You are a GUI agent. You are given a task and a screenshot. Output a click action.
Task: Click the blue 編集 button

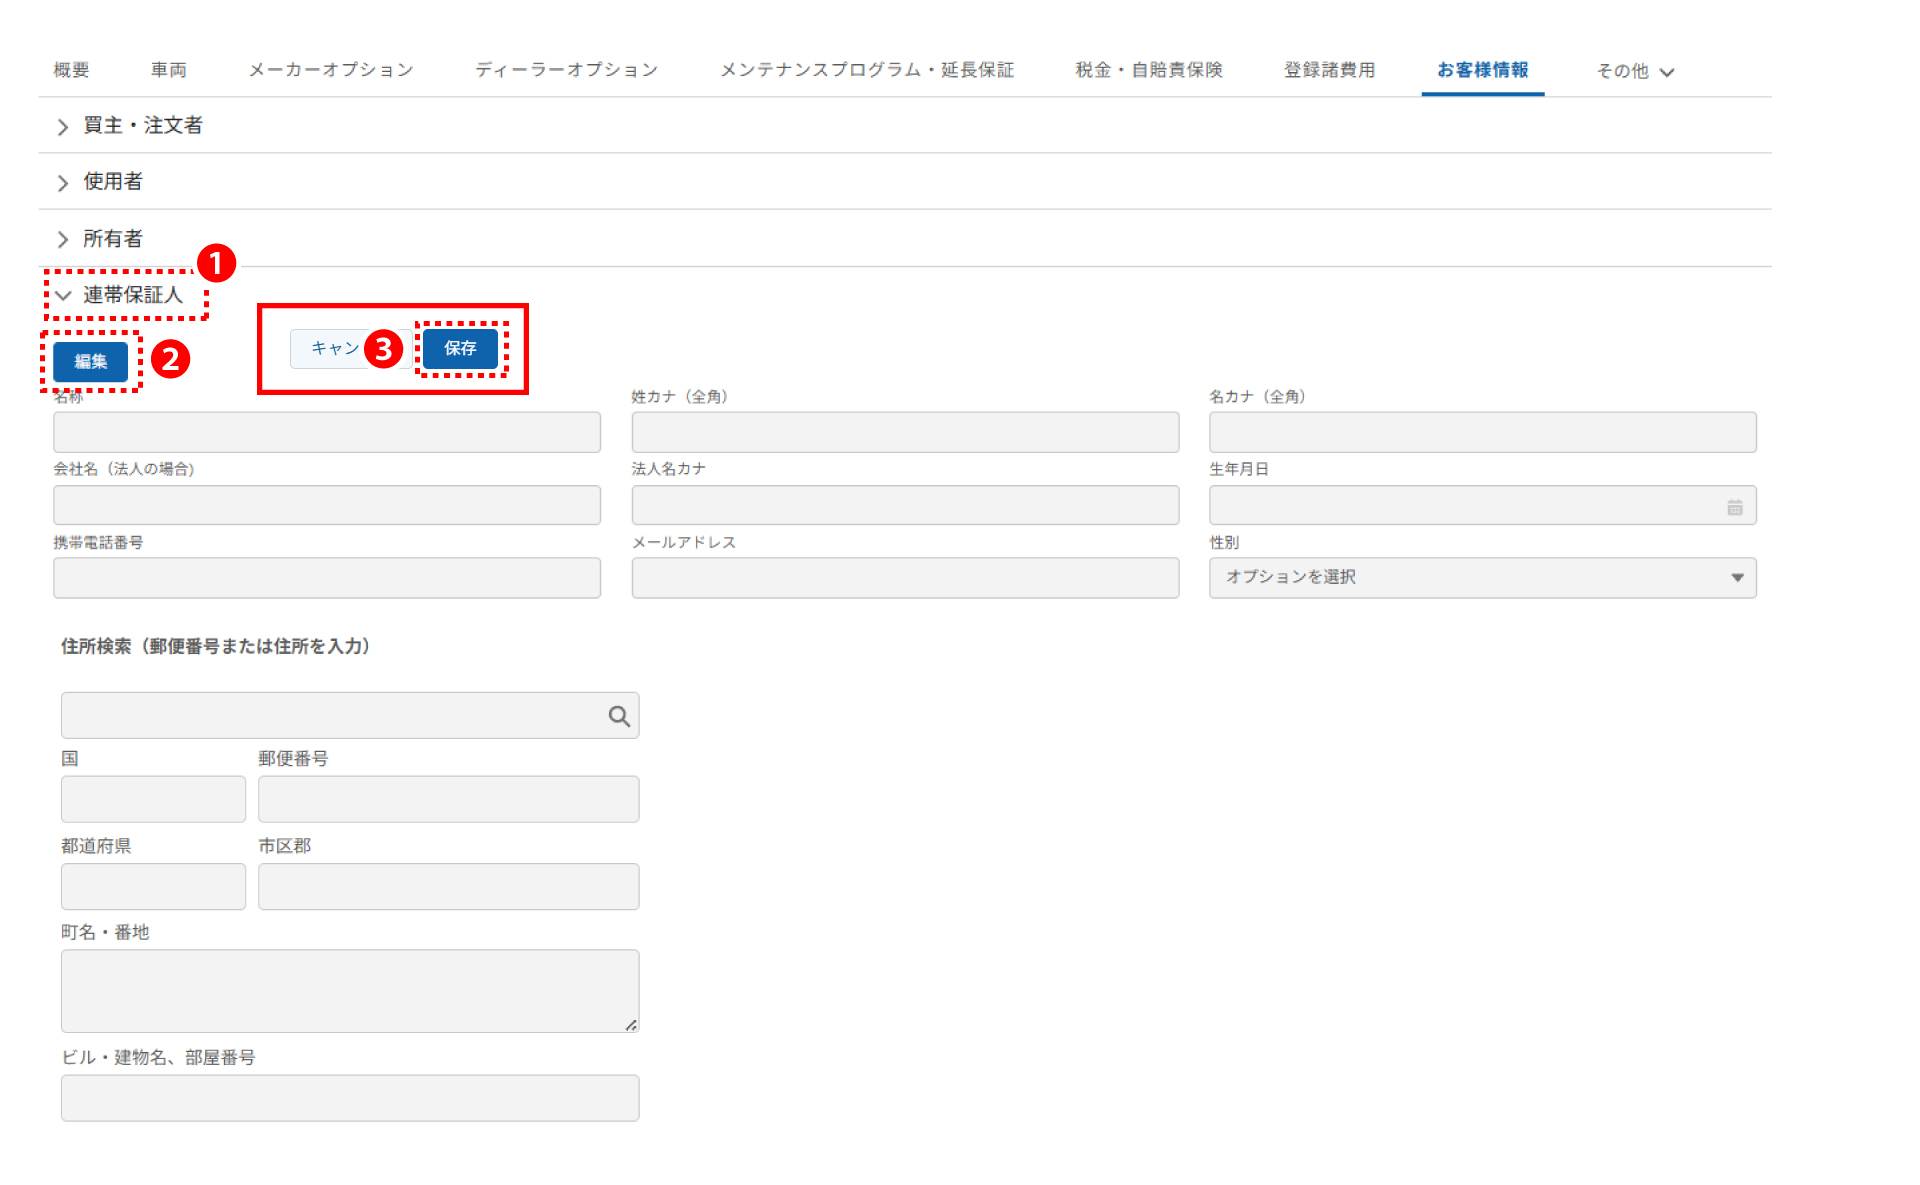coord(90,361)
